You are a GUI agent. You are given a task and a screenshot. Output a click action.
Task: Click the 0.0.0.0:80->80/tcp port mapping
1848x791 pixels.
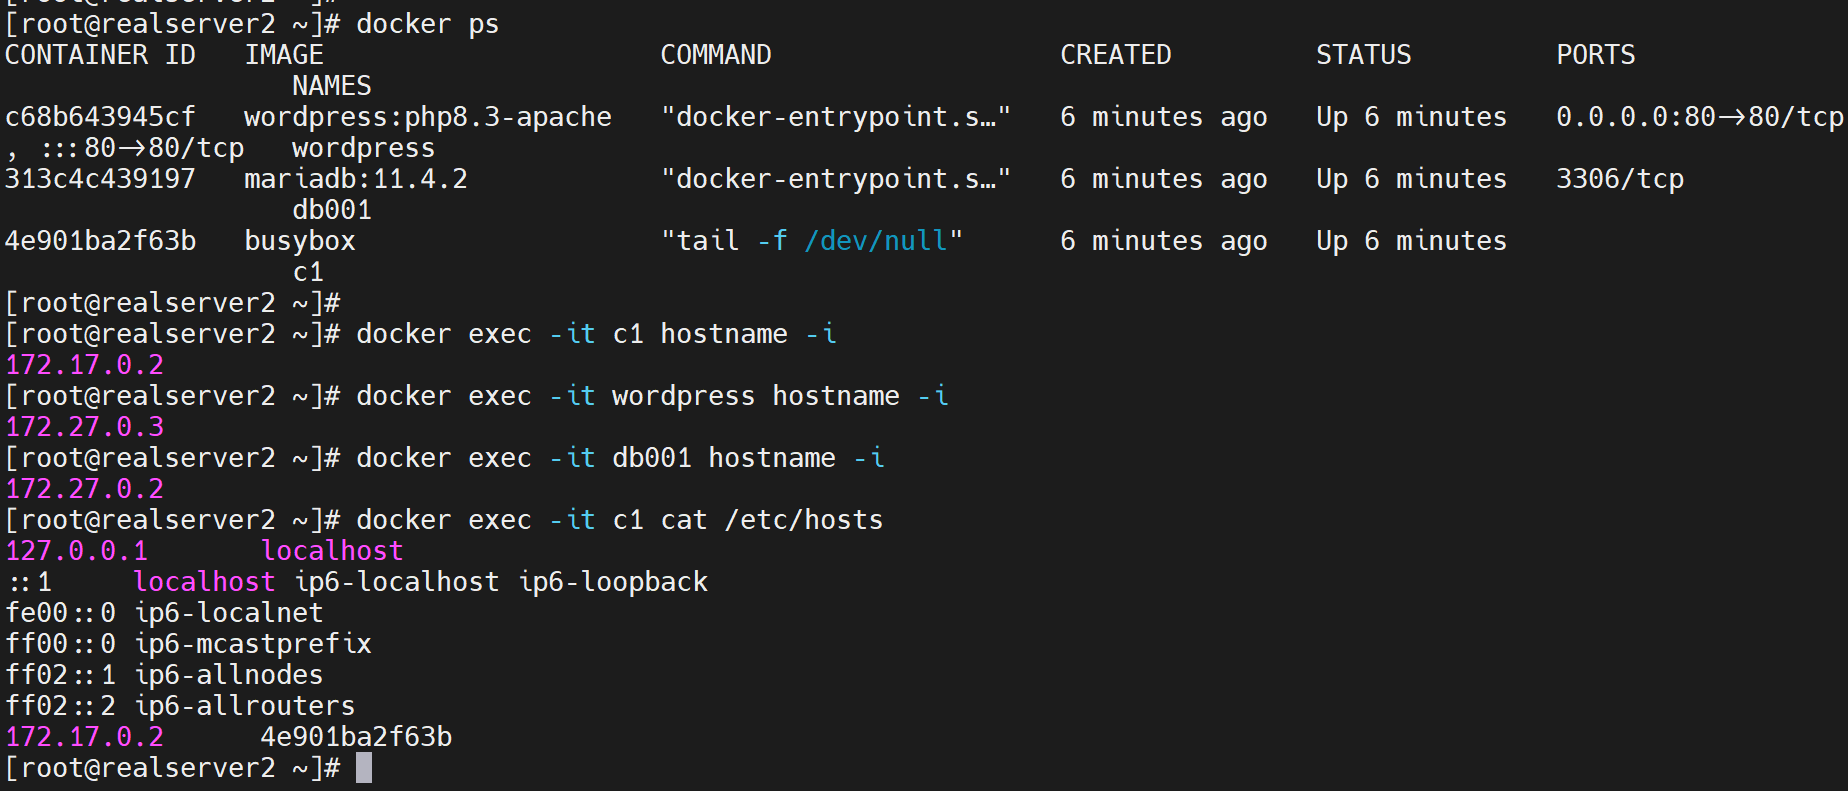tap(1698, 117)
